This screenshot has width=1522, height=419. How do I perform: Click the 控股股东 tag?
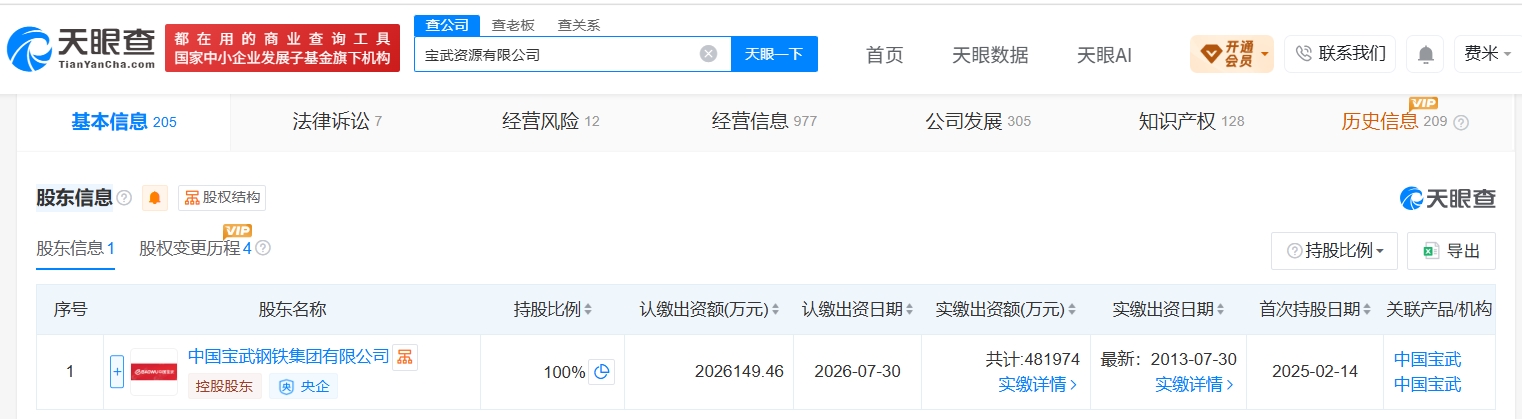(x=225, y=386)
